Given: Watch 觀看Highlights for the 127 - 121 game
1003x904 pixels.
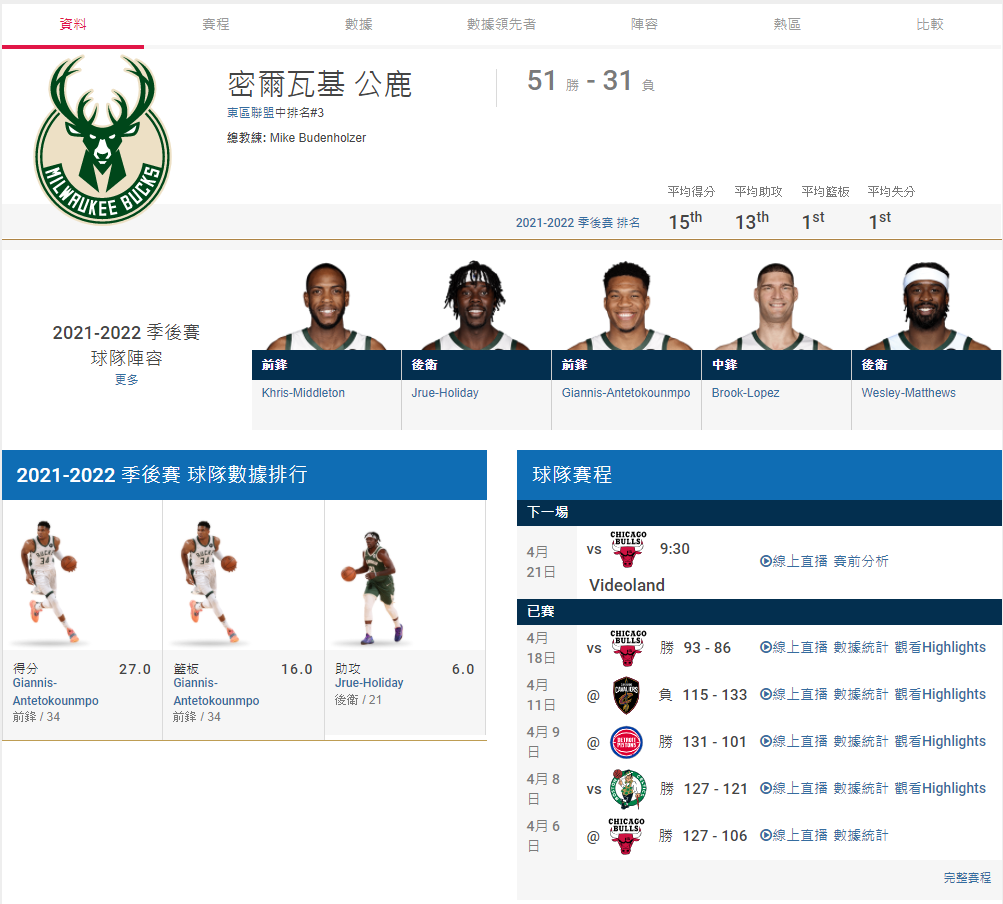Looking at the screenshot, I should pyautogui.click(x=940, y=788).
